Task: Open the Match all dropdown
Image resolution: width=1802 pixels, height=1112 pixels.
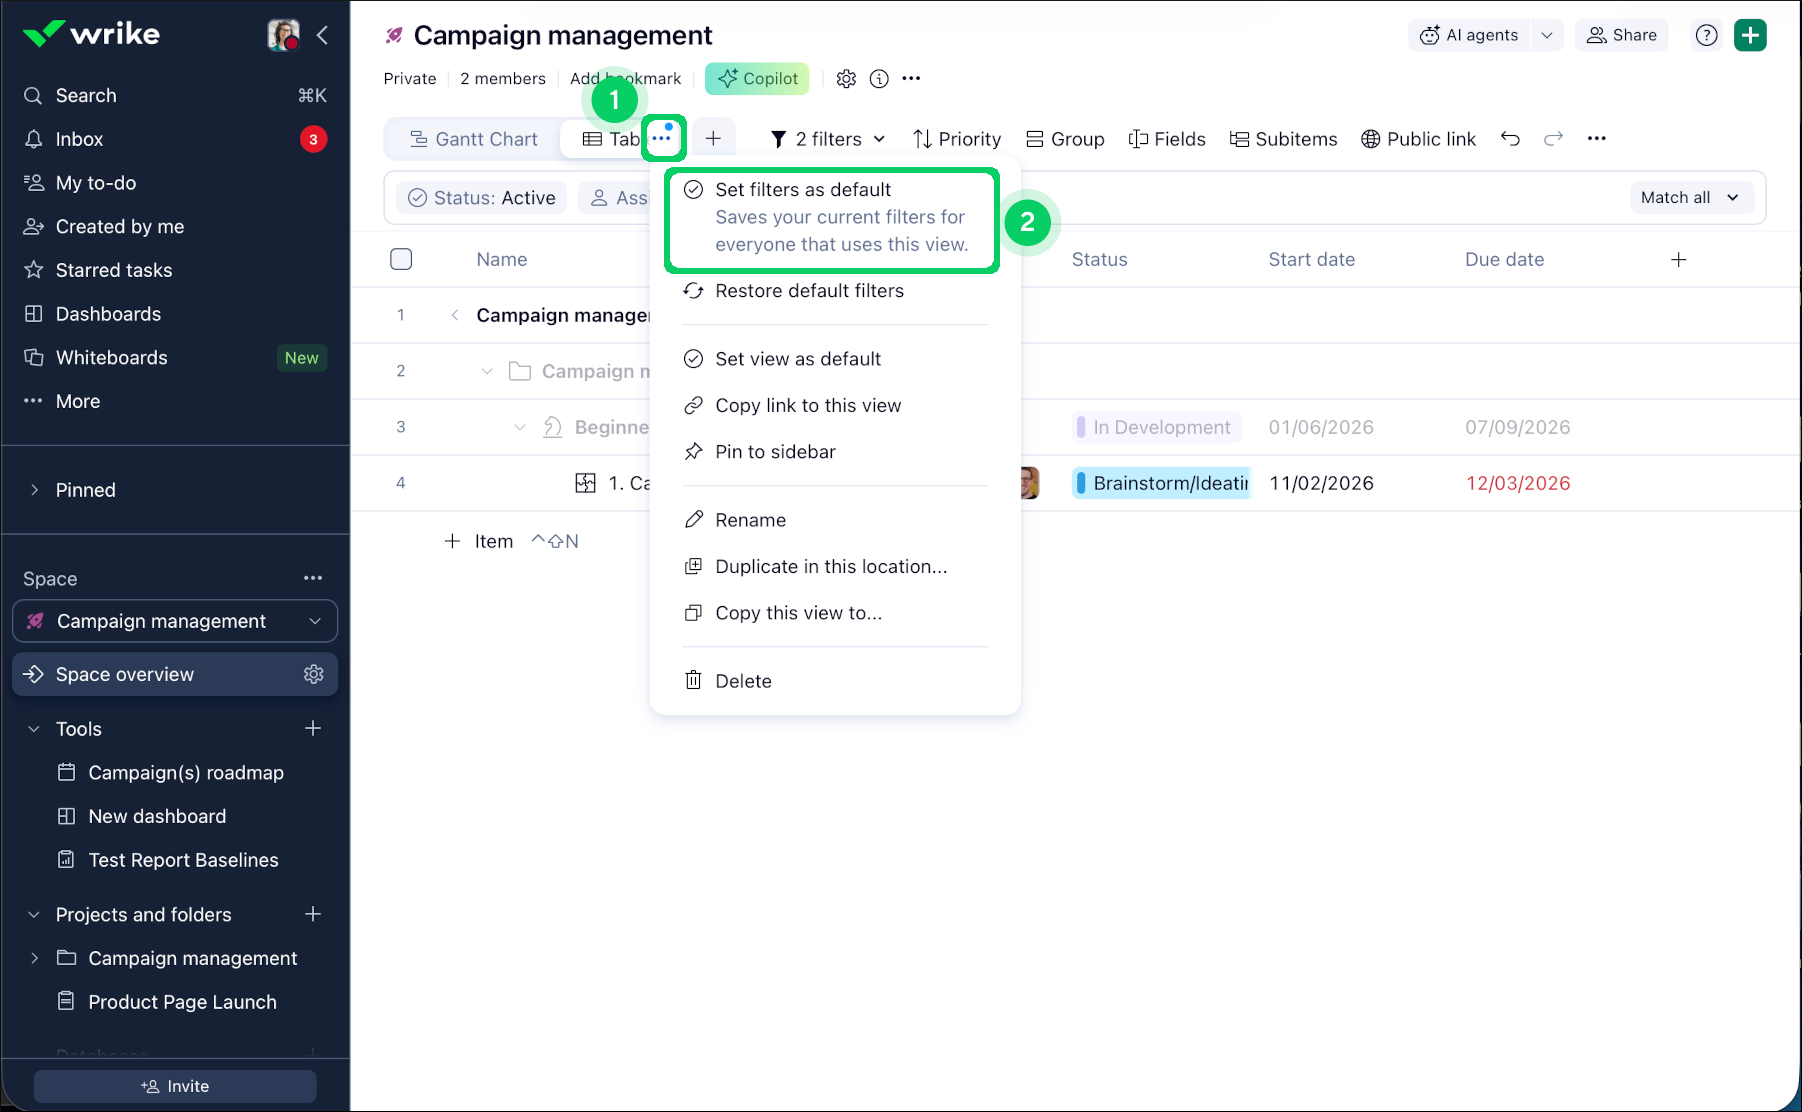Action: click(1690, 198)
